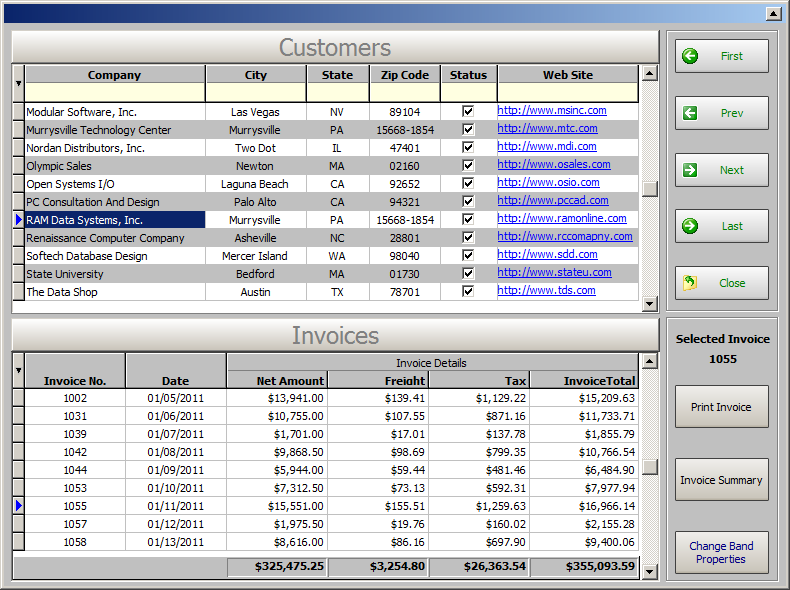Screen dimensions: 790x590
Task: Open the Customers grid dropdown arrow in header corner
Action: (x=18, y=83)
